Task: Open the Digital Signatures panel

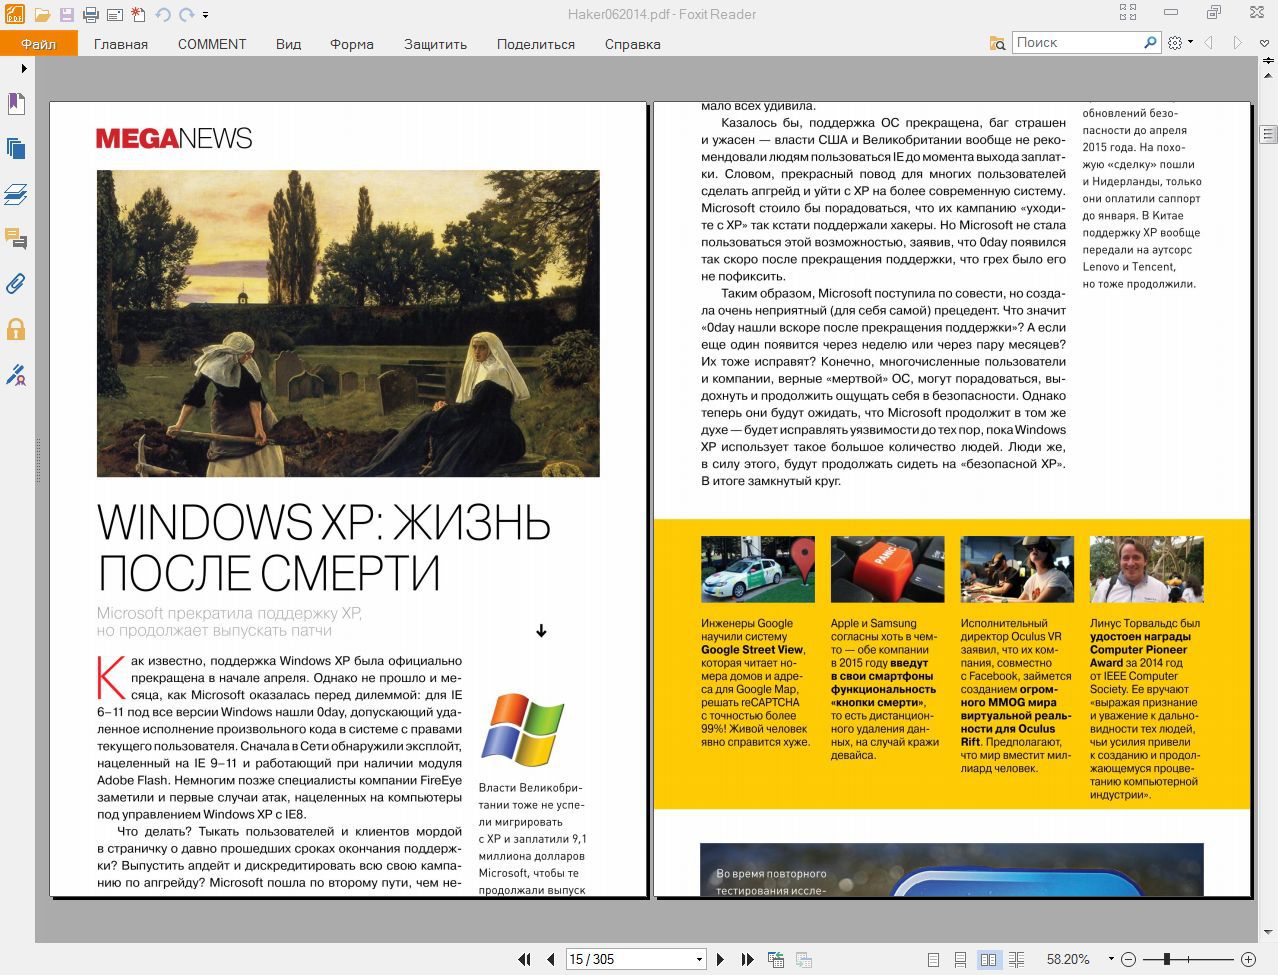Action: tap(16, 375)
